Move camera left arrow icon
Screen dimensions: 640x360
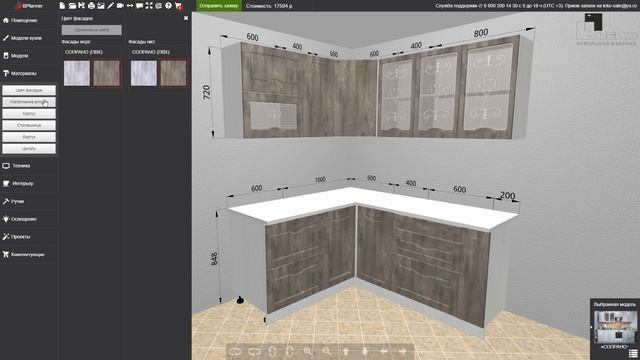pyautogui.click(x=384, y=351)
